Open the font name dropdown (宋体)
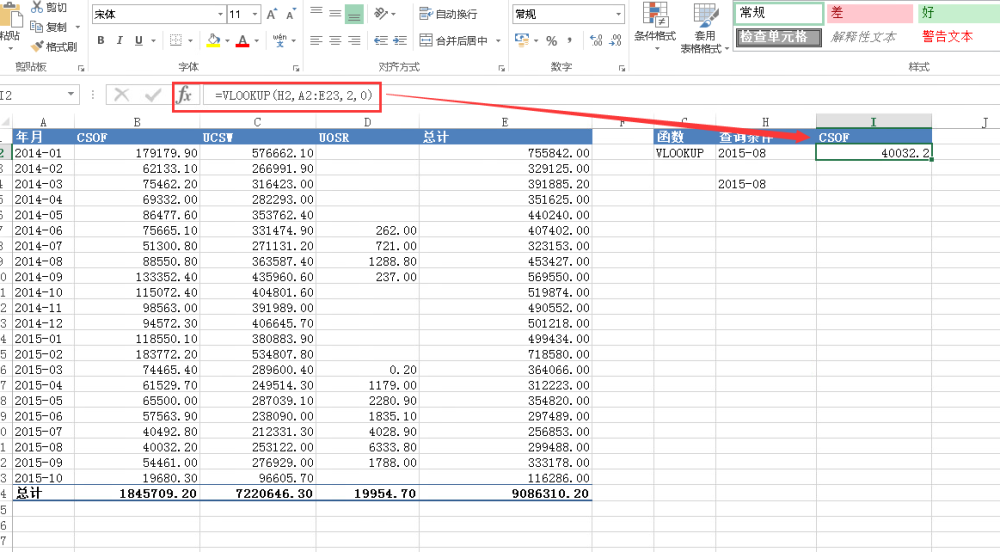 (221, 14)
